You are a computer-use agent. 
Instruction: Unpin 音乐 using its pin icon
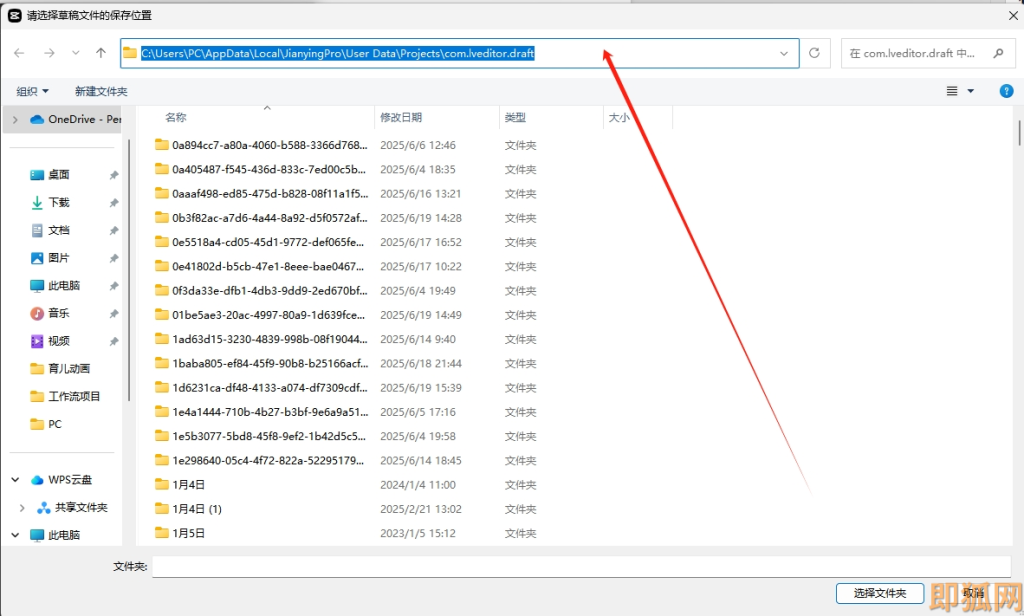[114, 314]
